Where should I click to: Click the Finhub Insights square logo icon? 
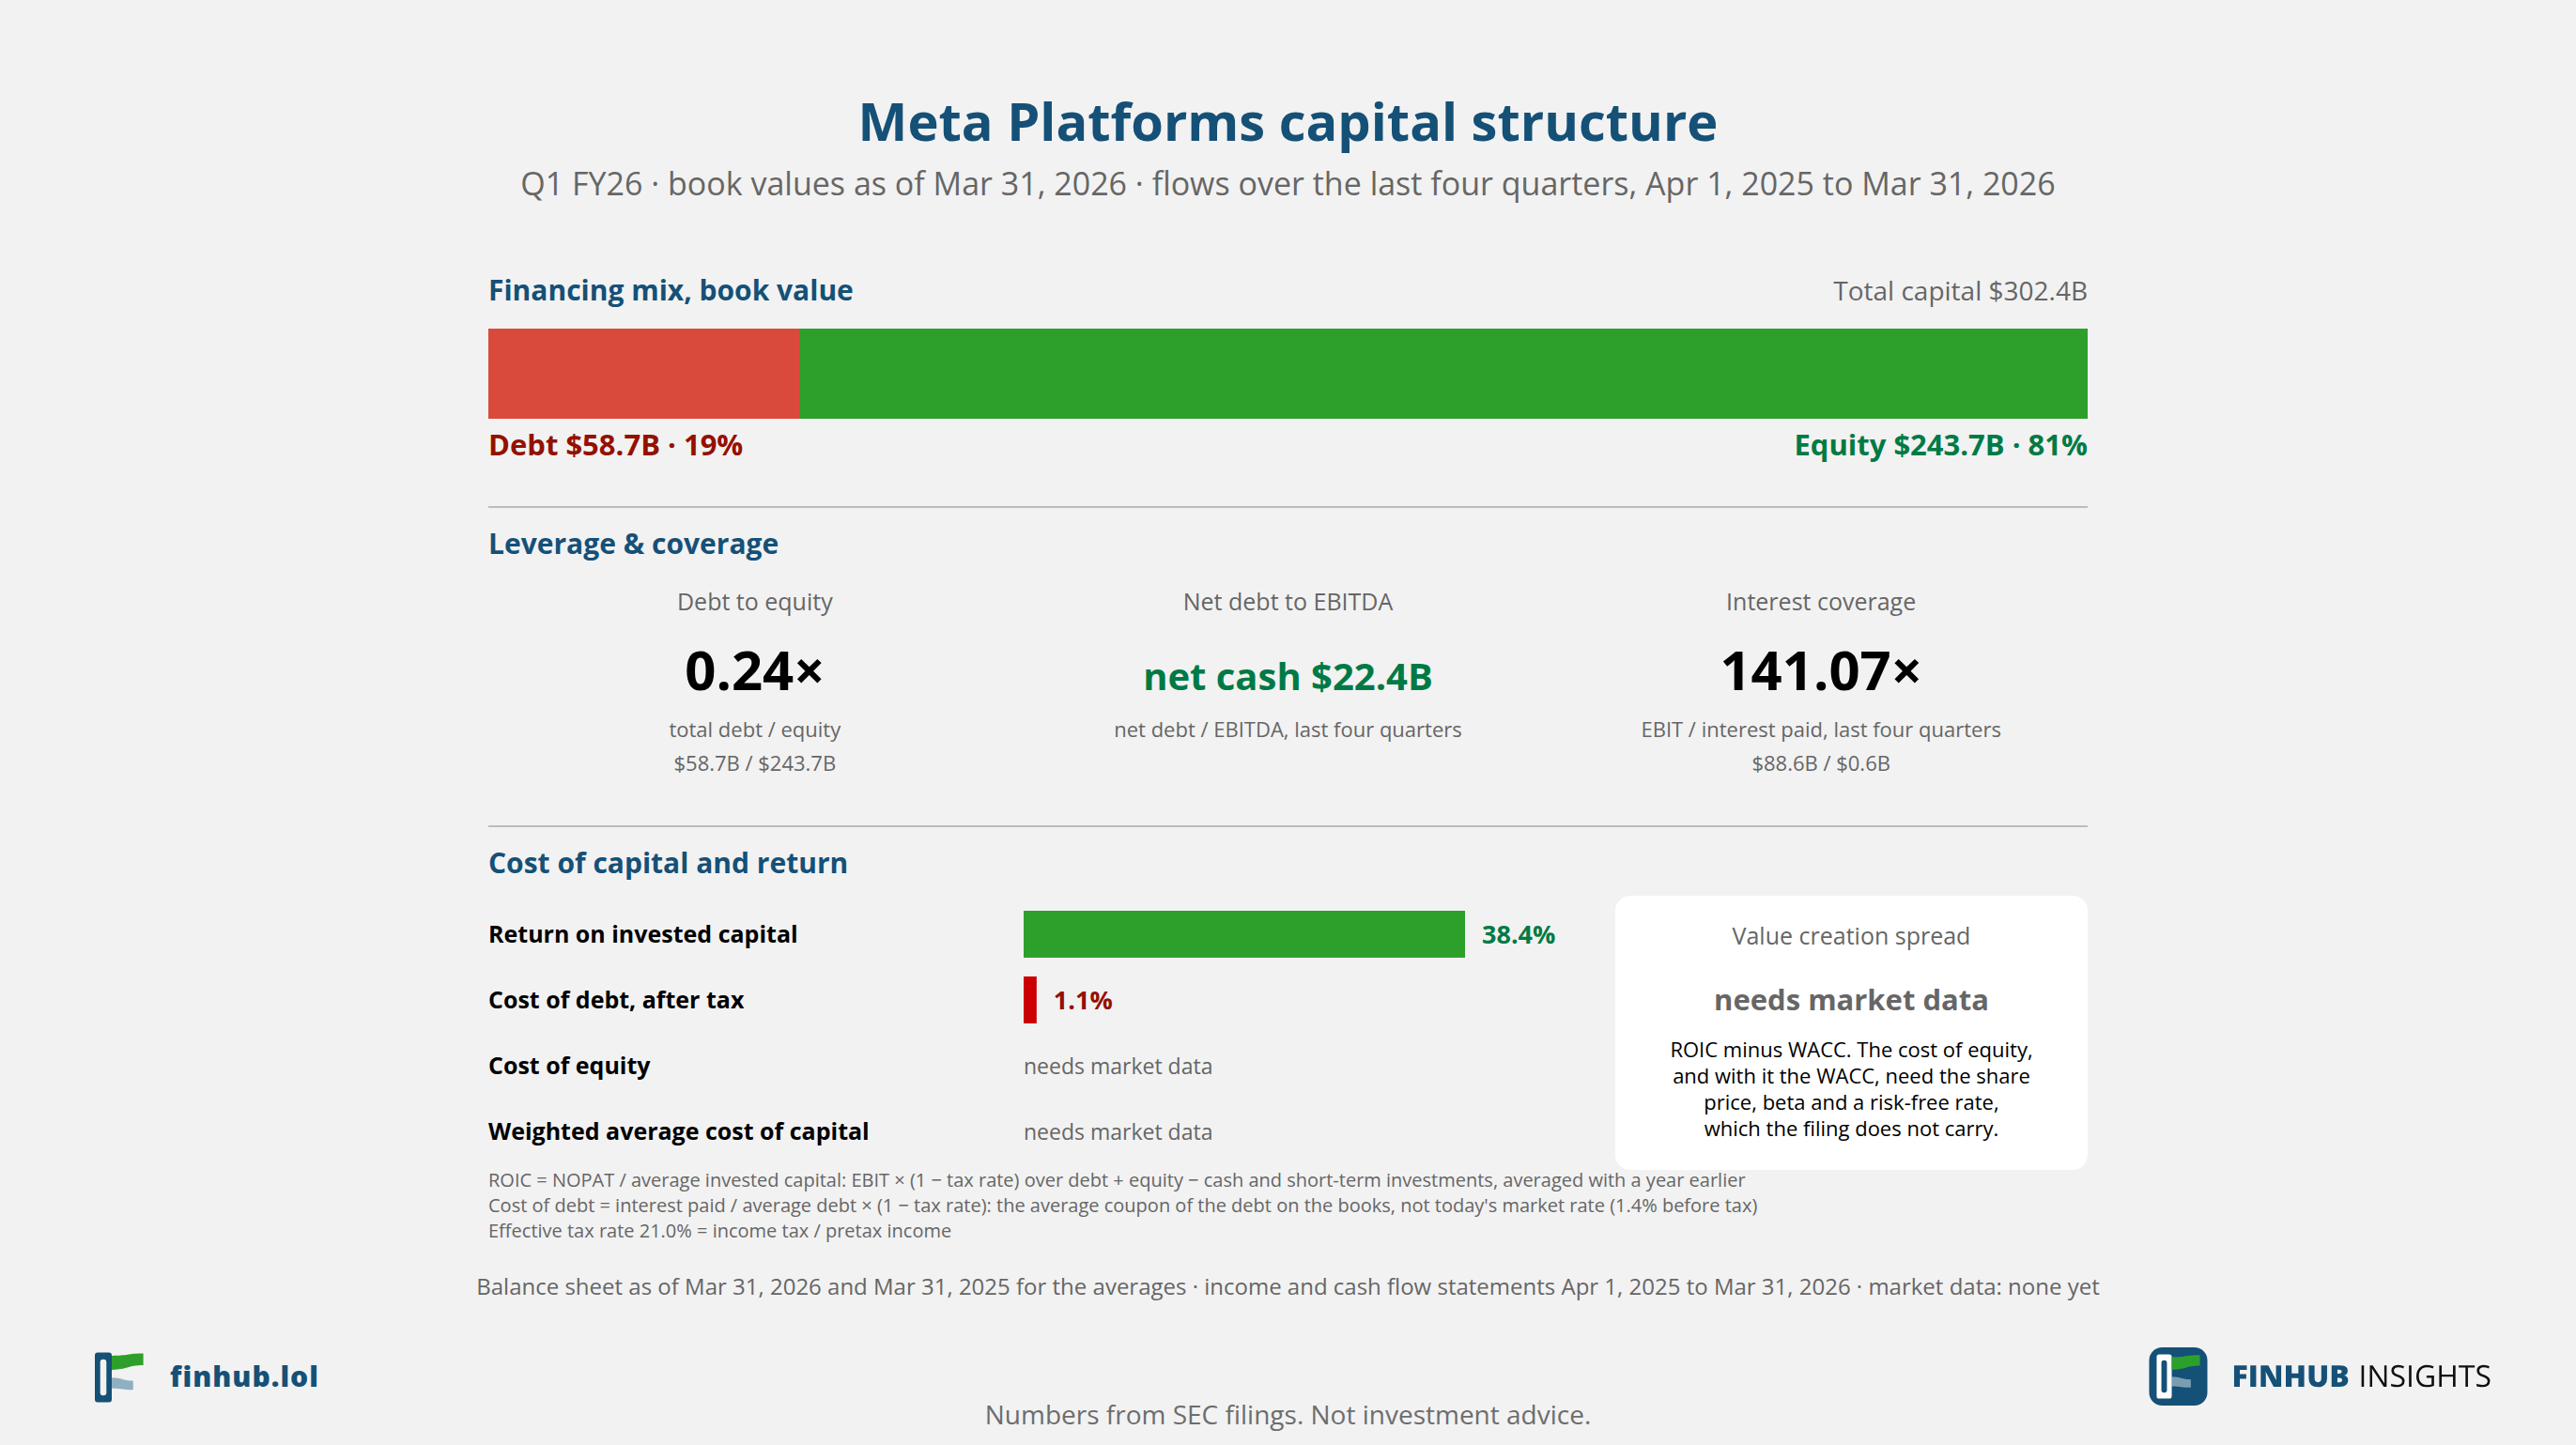pos(2177,1376)
